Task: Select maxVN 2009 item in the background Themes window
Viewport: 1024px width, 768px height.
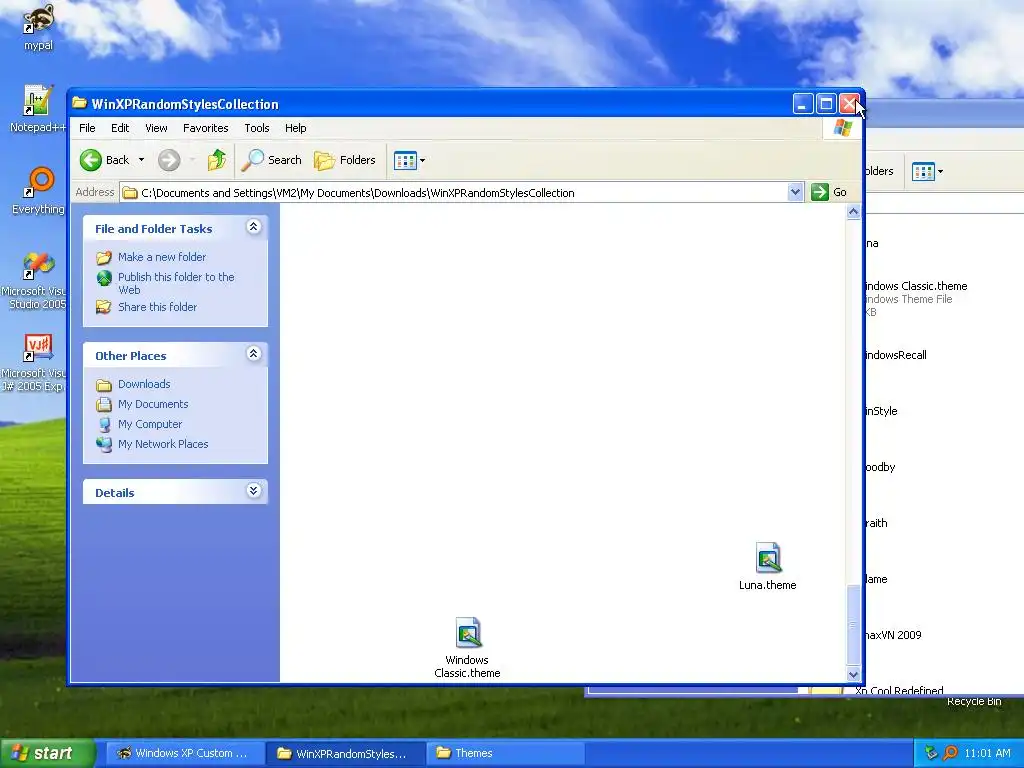Action: tap(893, 635)
